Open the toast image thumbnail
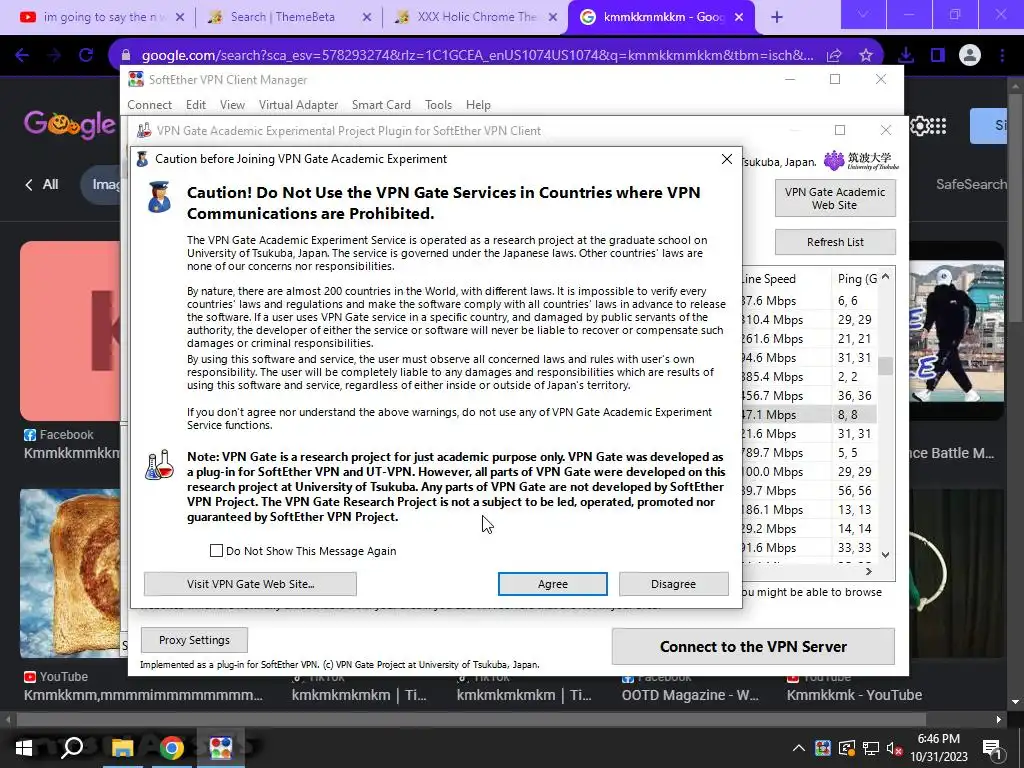 71,573
